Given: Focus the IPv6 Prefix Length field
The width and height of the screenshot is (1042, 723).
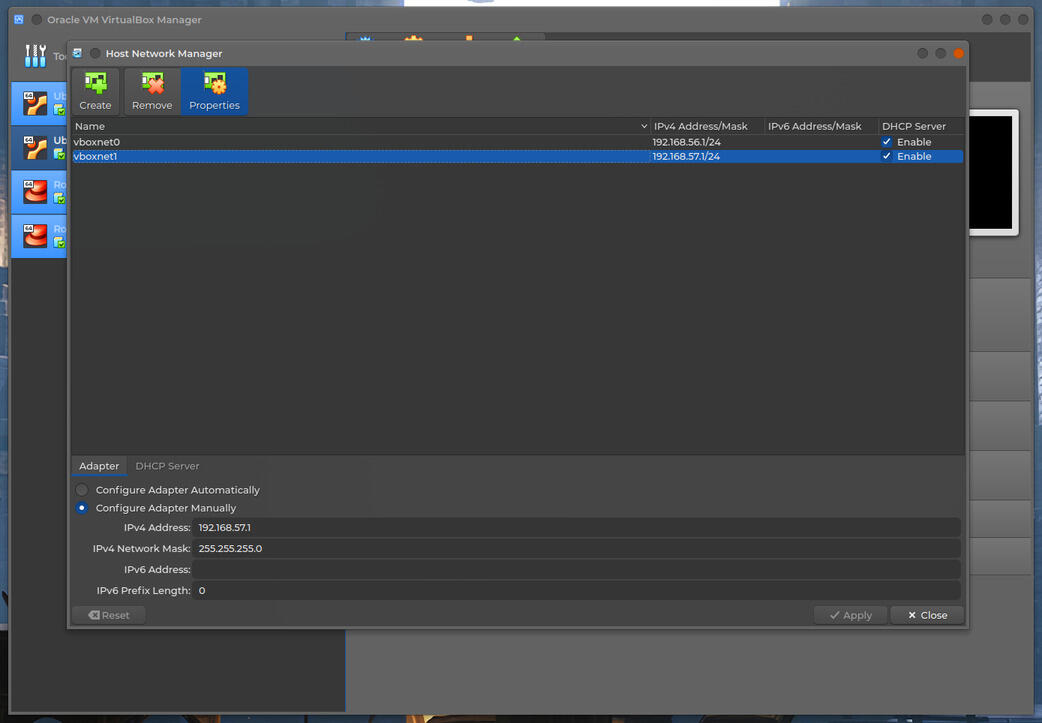Looking at the screenshot, I should point(576,590).
